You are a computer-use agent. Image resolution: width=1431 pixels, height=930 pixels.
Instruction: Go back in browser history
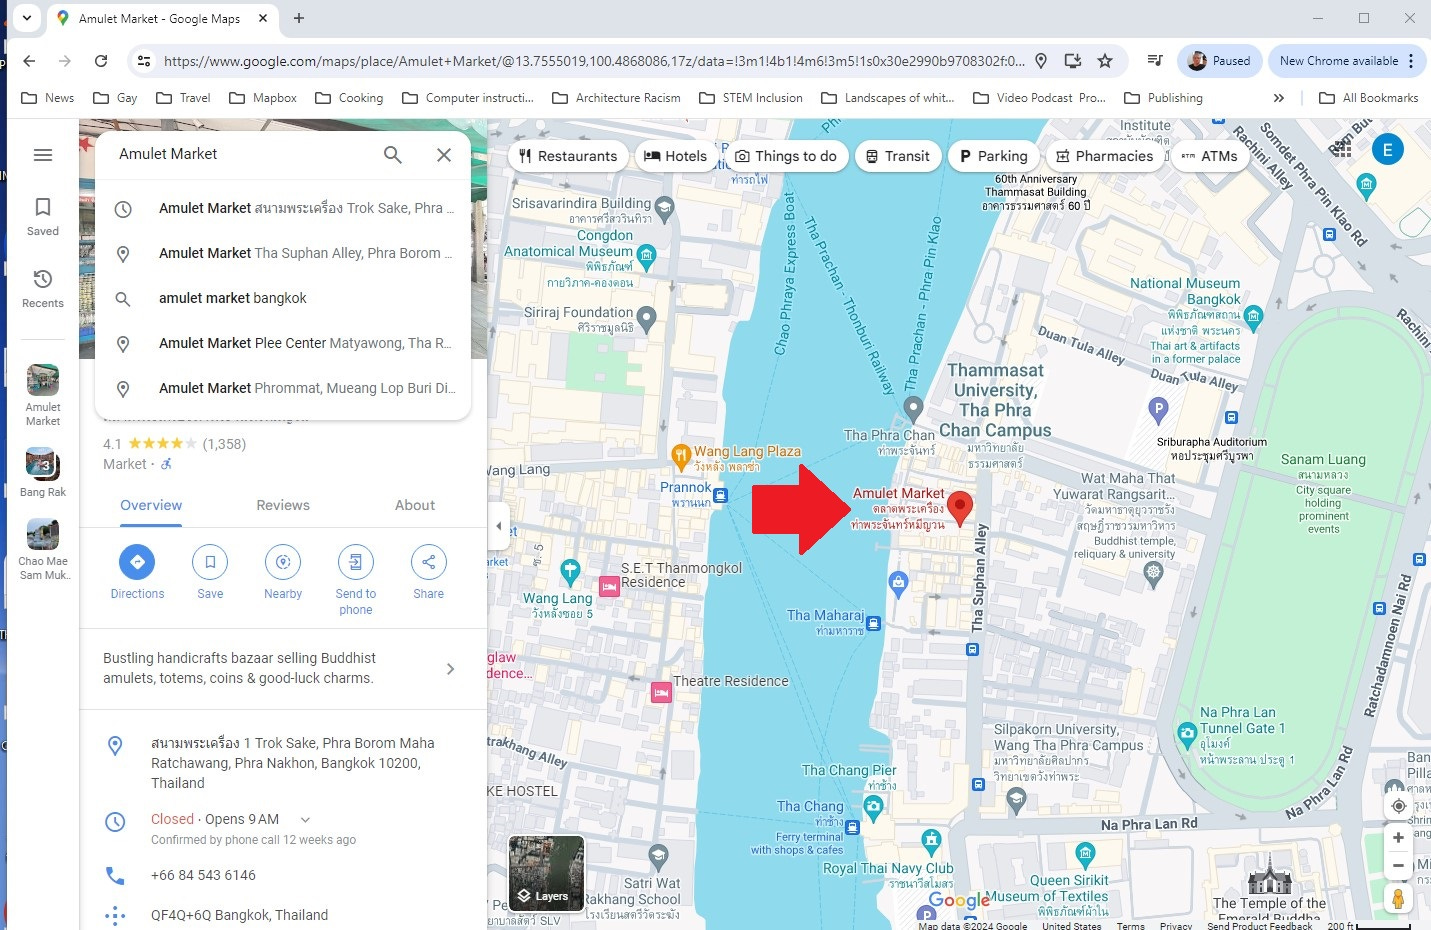tap(29, 61)
